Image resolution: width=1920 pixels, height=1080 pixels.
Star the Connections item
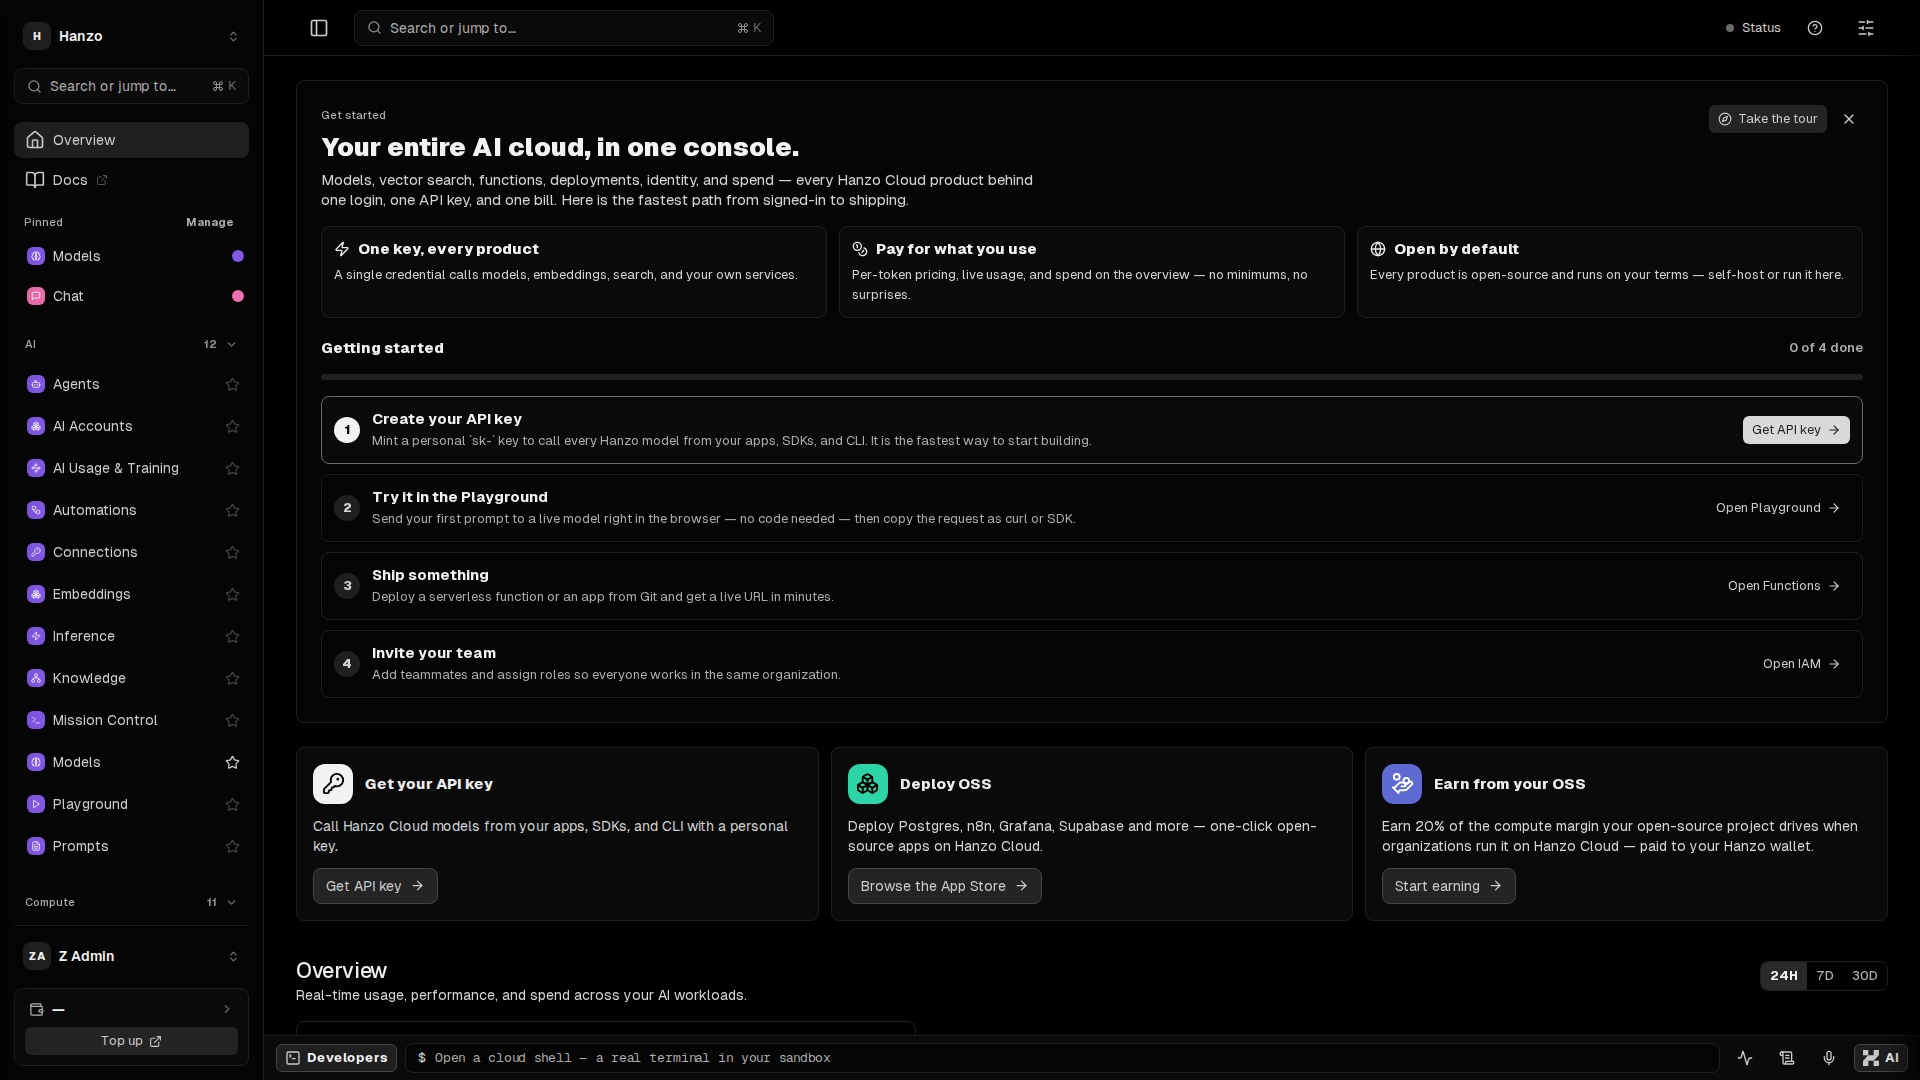[233, 552]
